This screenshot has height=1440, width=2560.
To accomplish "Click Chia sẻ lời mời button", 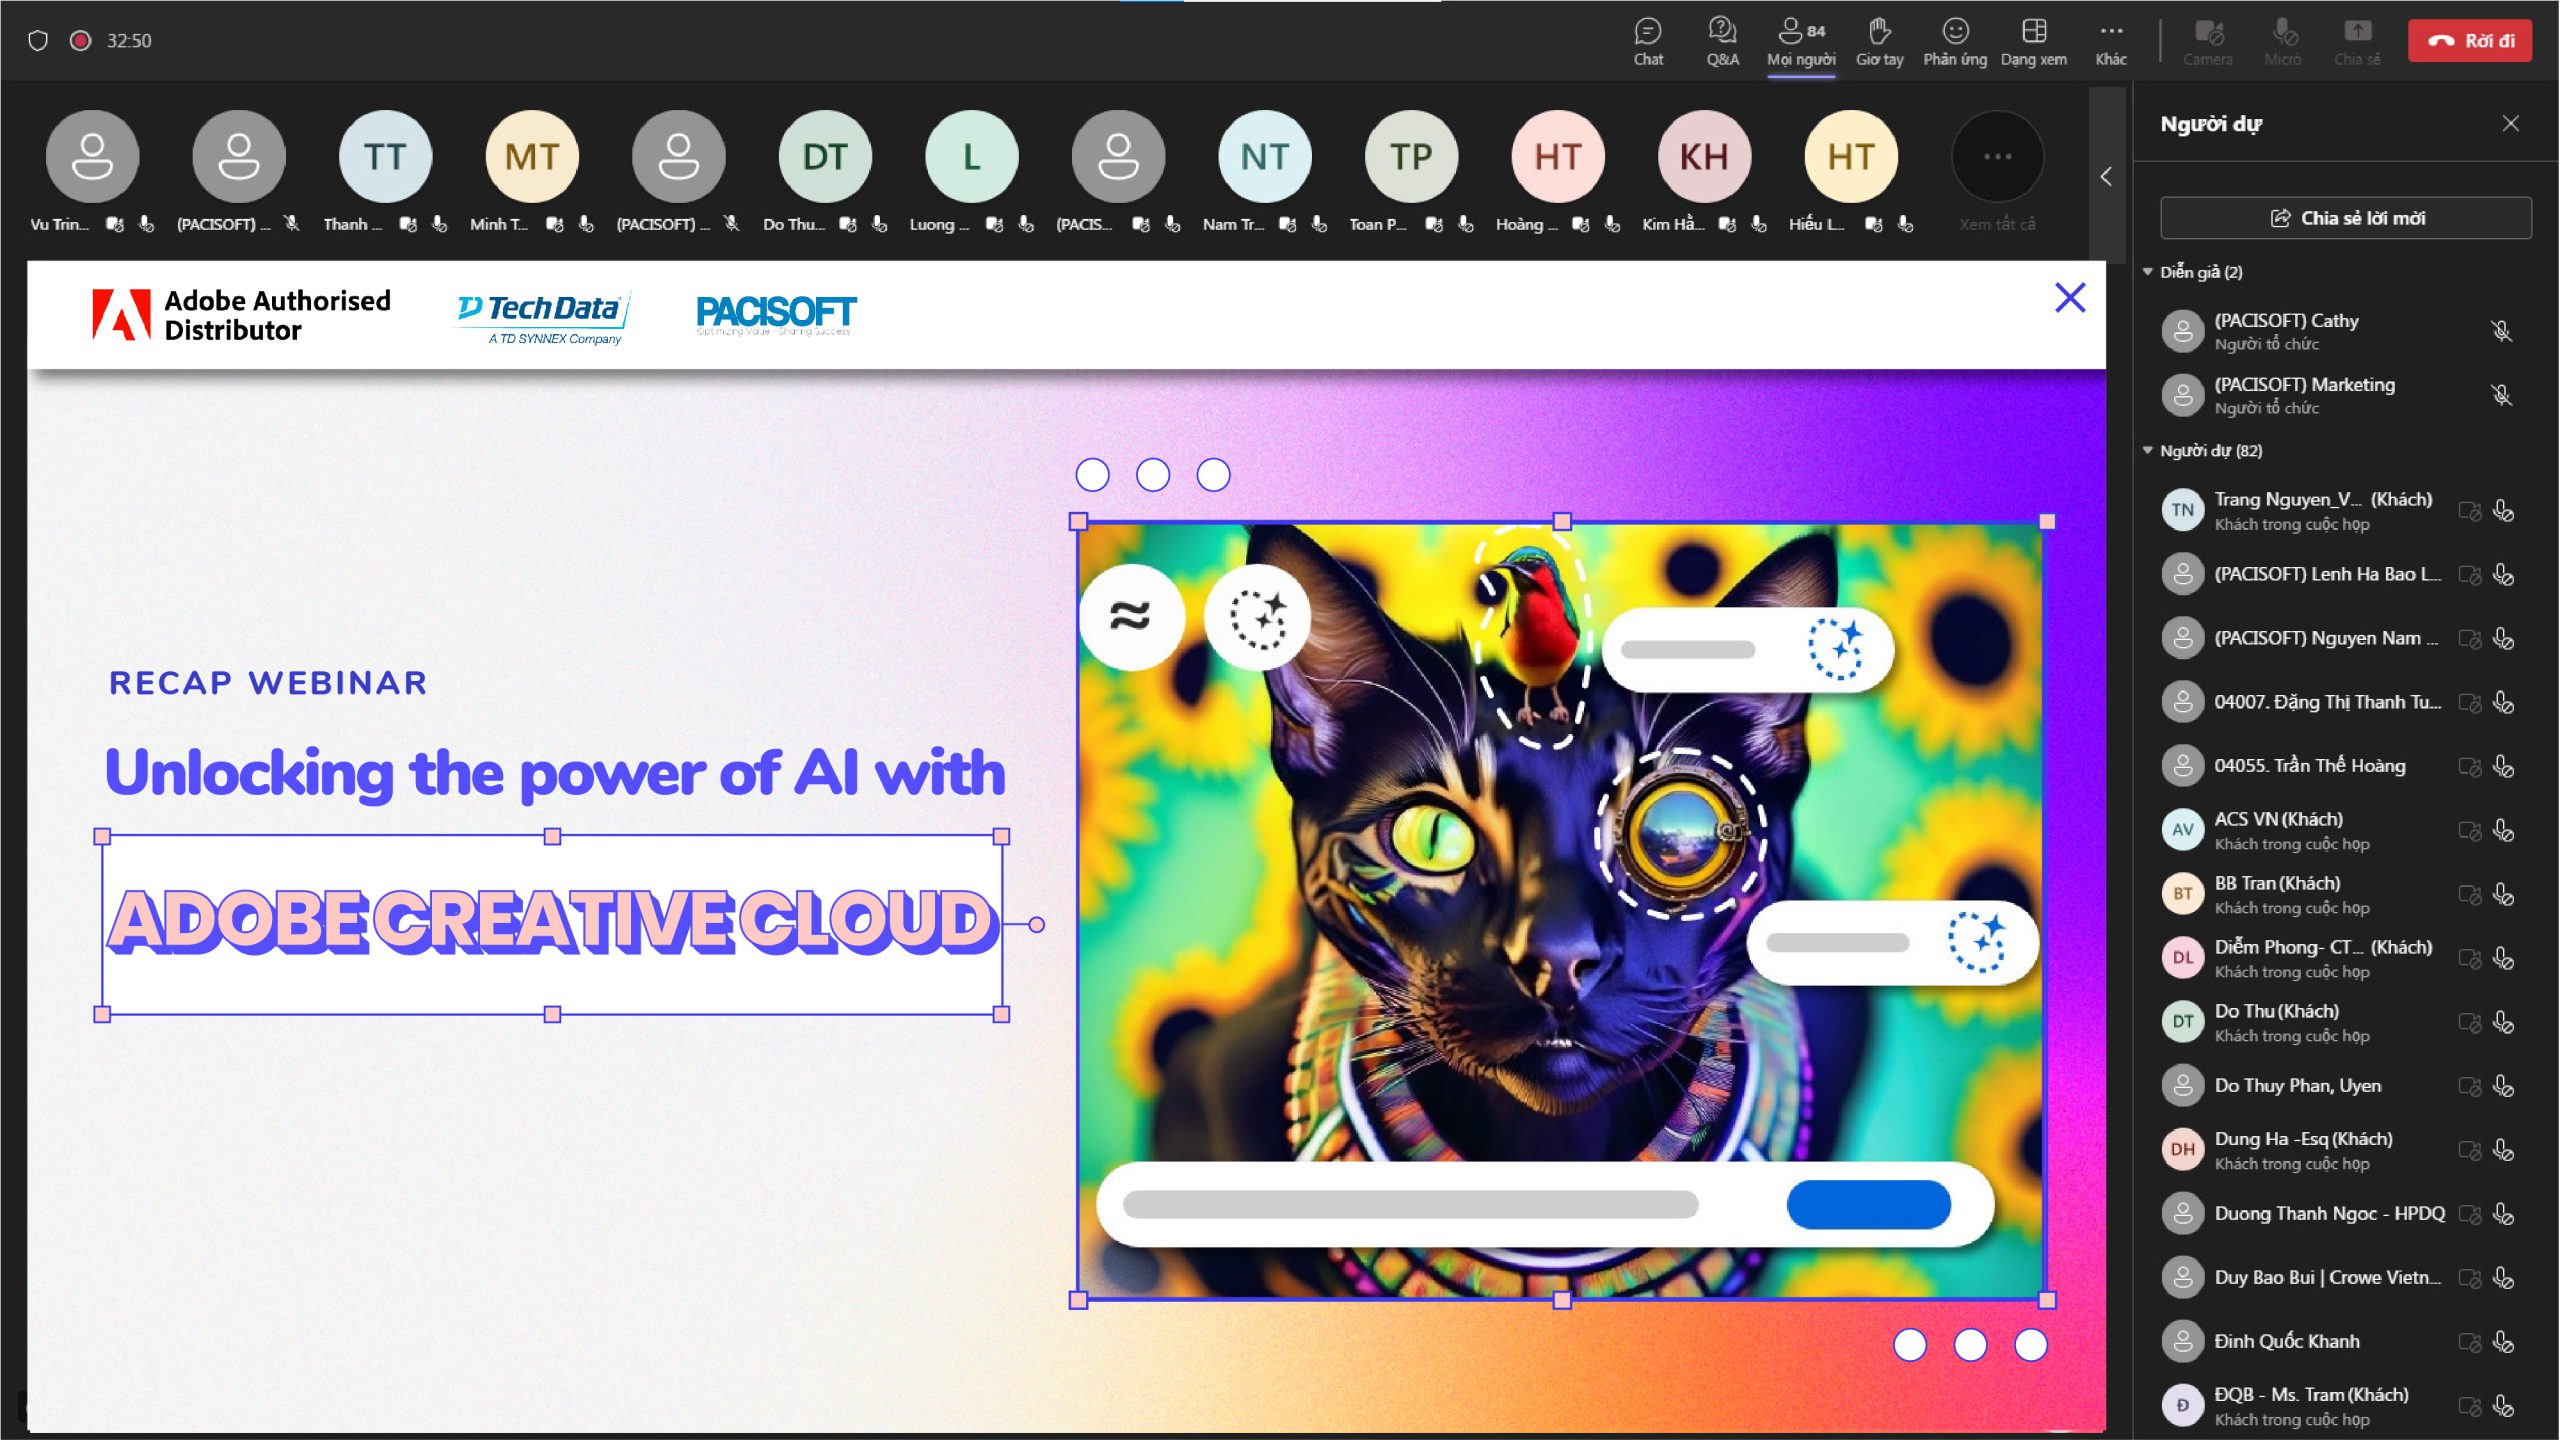I will pos(2346,218).
